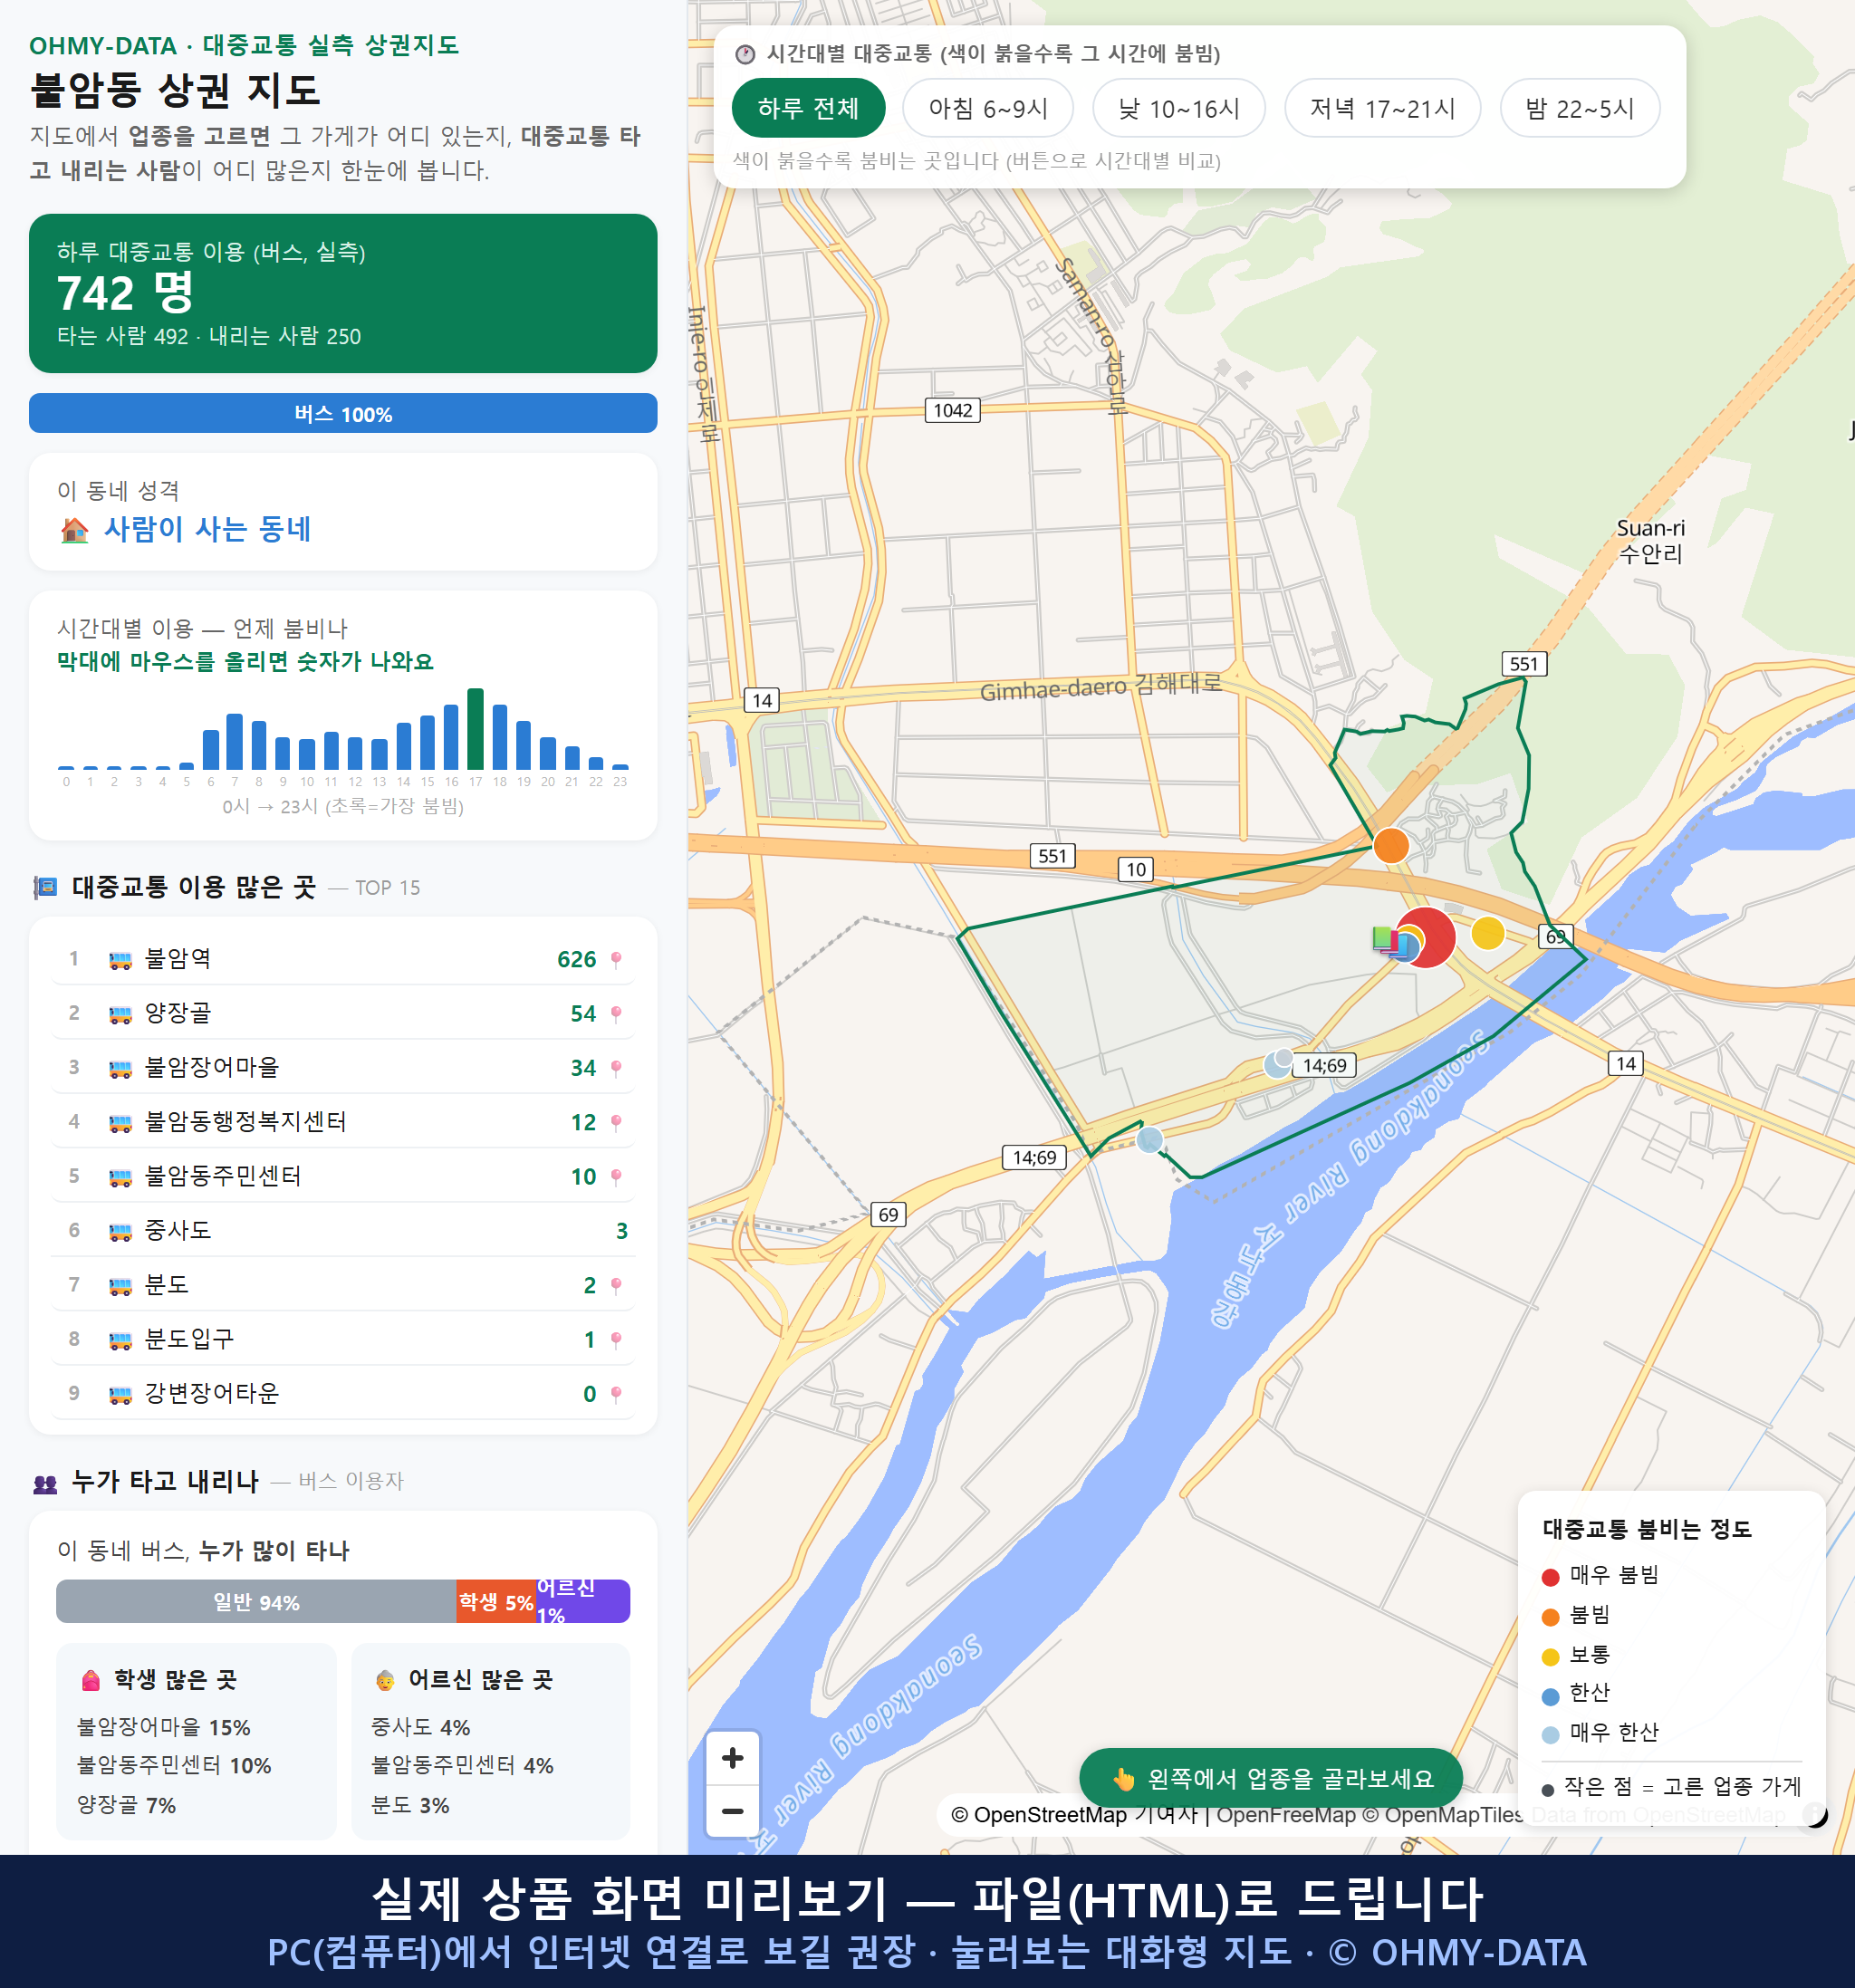Open the OpenStreetMap attribution link
Screen dimensions: 1855x1988
[x=1049, y=1814]
